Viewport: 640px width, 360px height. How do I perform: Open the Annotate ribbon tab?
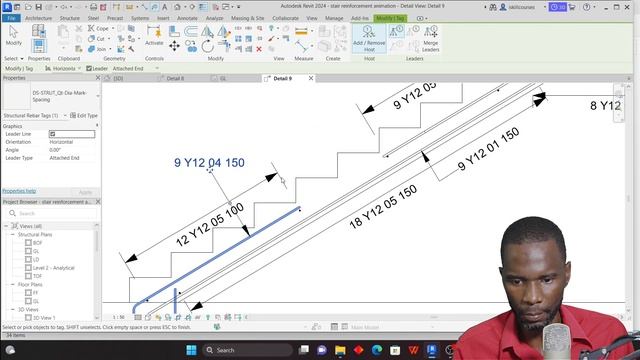pos(187,18)
